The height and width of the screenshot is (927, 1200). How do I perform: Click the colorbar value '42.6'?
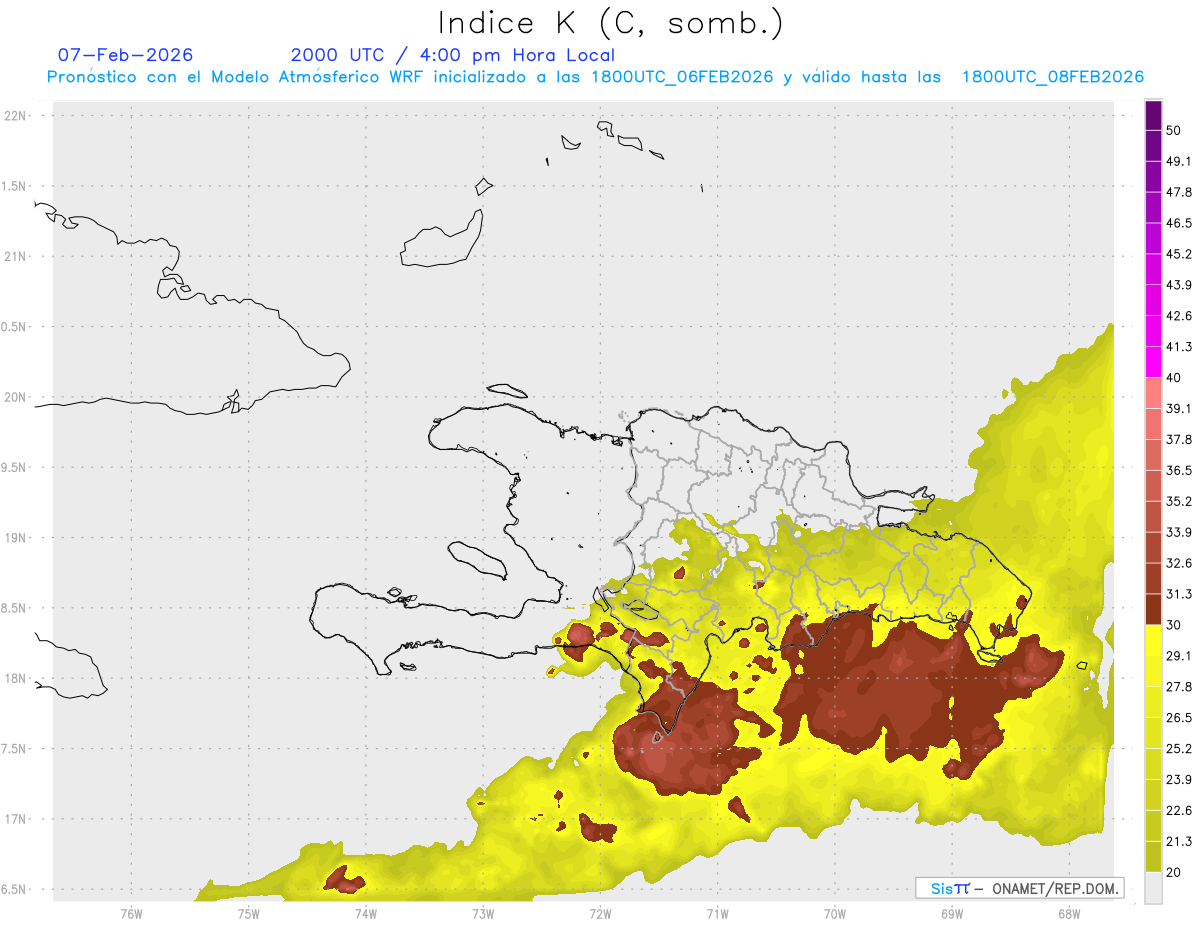coord(1179,316)
